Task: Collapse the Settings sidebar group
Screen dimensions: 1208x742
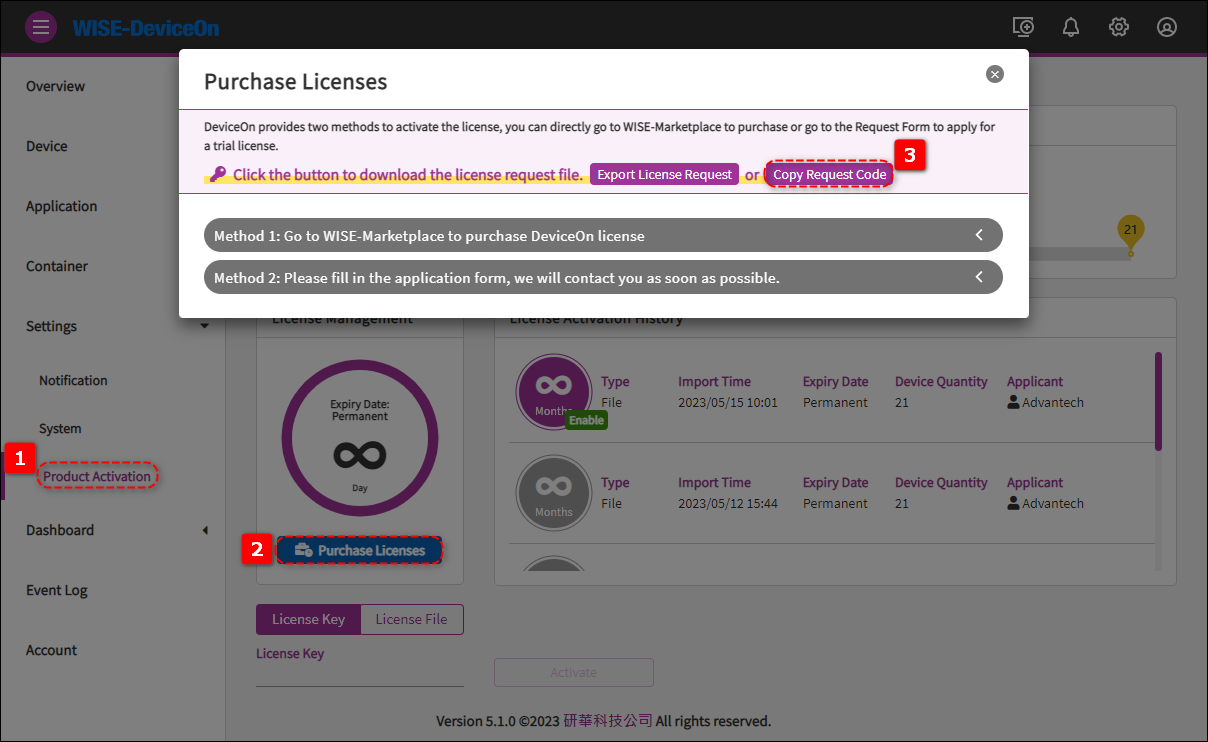Action: click(205, 326)
